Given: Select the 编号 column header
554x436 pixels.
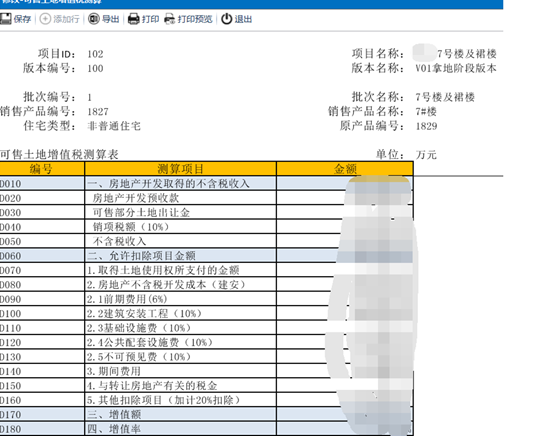Looking at the screenshot, I should tap(42, 169).
